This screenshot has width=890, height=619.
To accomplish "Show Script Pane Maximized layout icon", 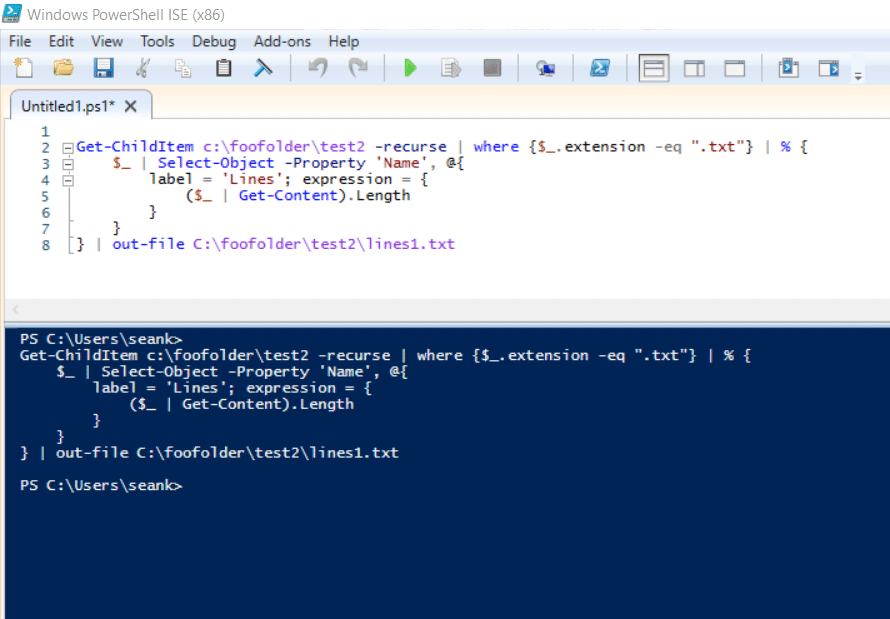I will (x=734, y=69).
